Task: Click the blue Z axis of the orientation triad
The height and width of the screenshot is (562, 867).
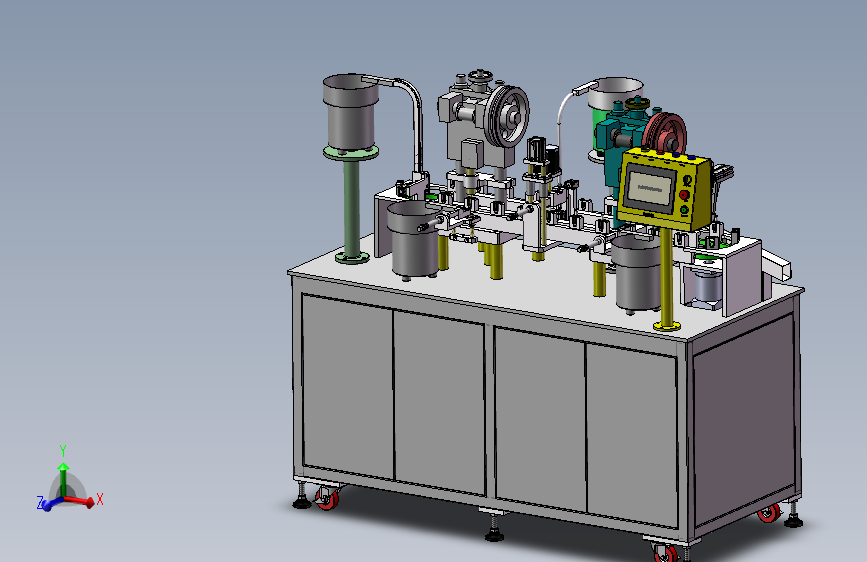Action: [51, 504]
